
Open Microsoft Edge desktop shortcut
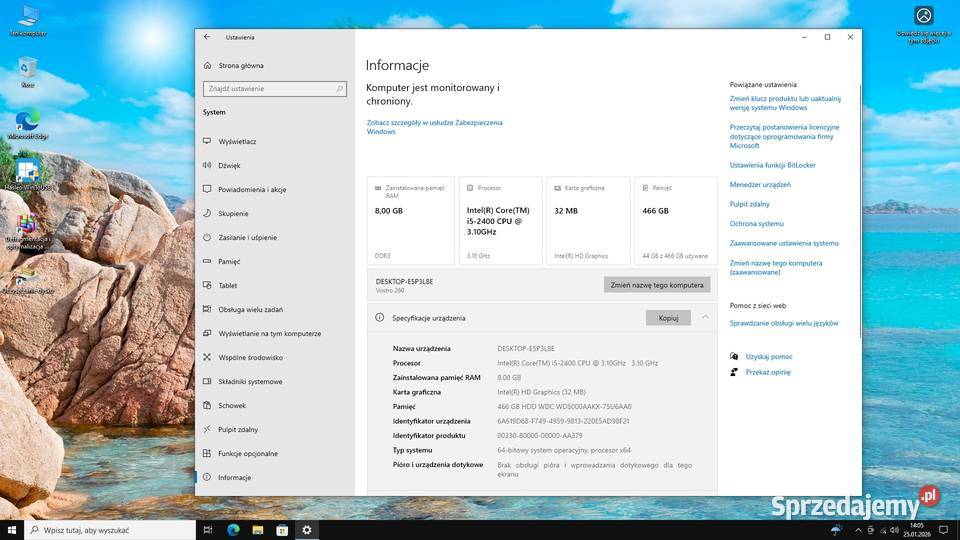[28, 124]
